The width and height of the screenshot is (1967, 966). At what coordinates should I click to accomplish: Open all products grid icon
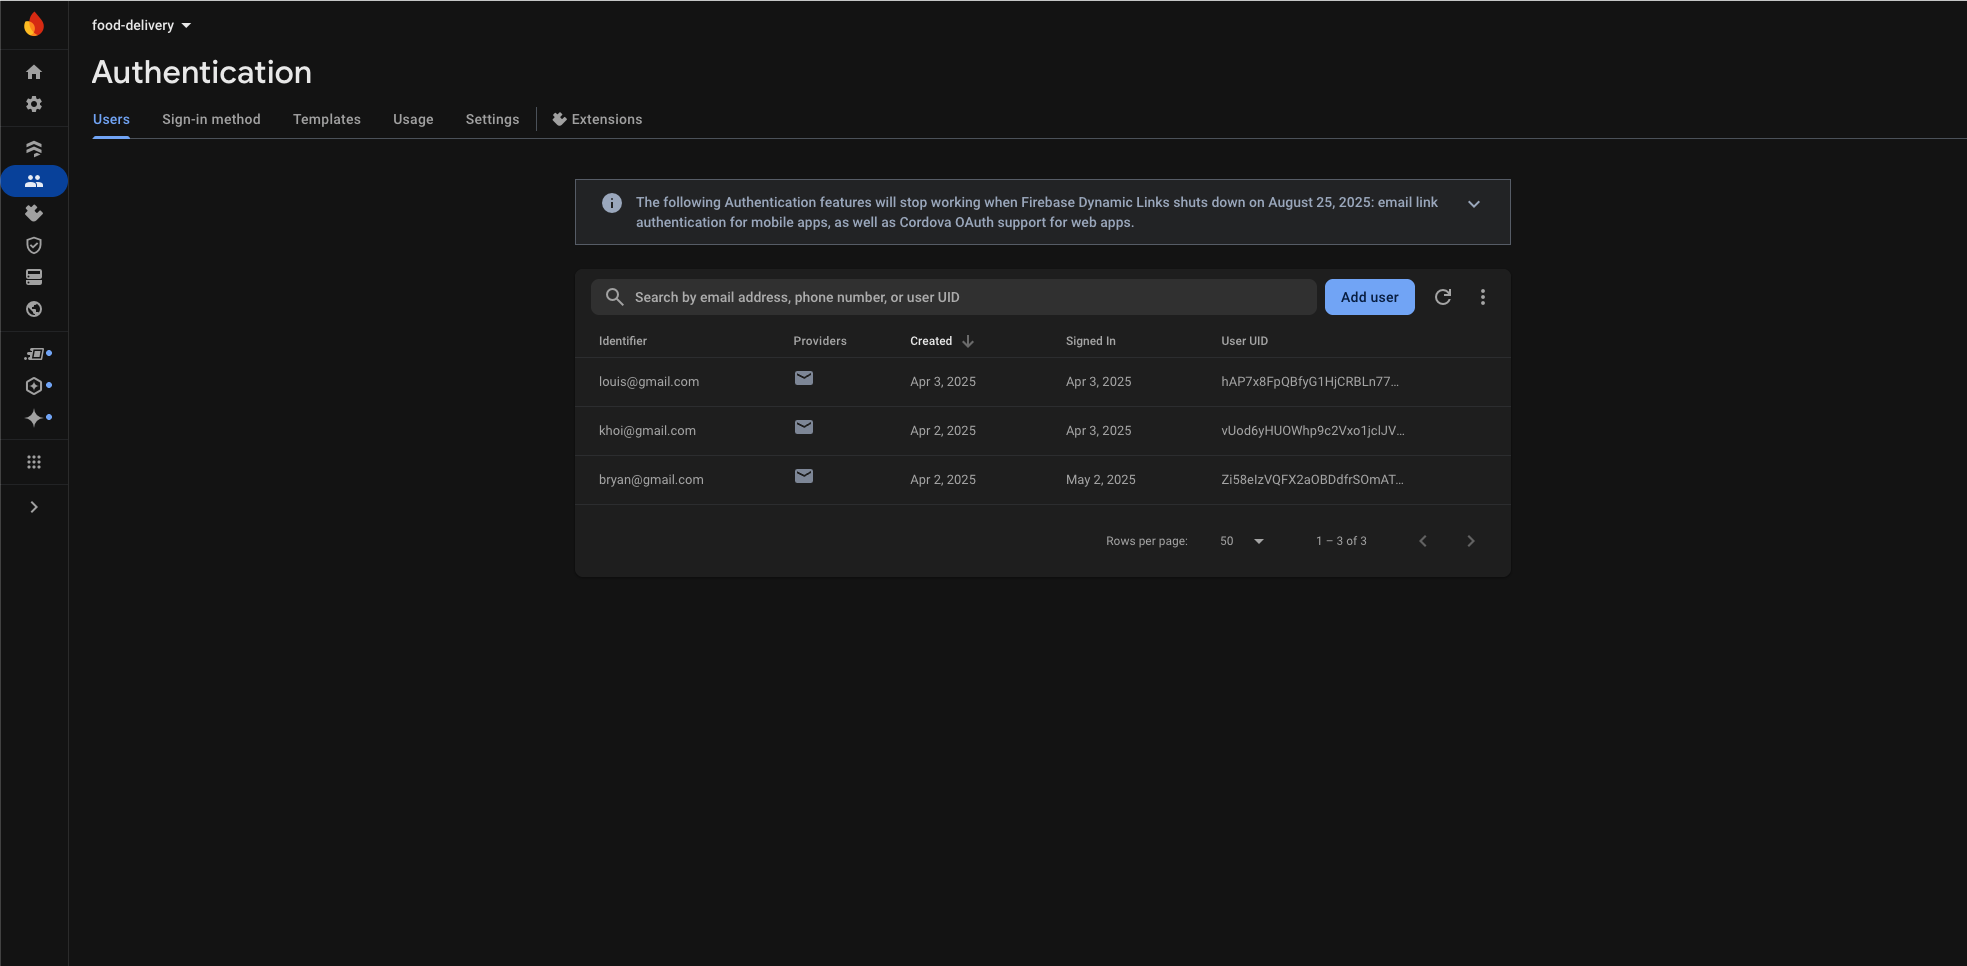click(x=34, y=462)
